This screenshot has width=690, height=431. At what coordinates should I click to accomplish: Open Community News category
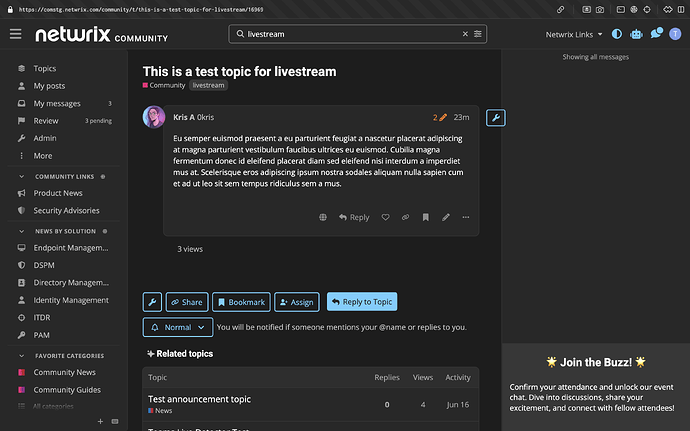(64, 372)
